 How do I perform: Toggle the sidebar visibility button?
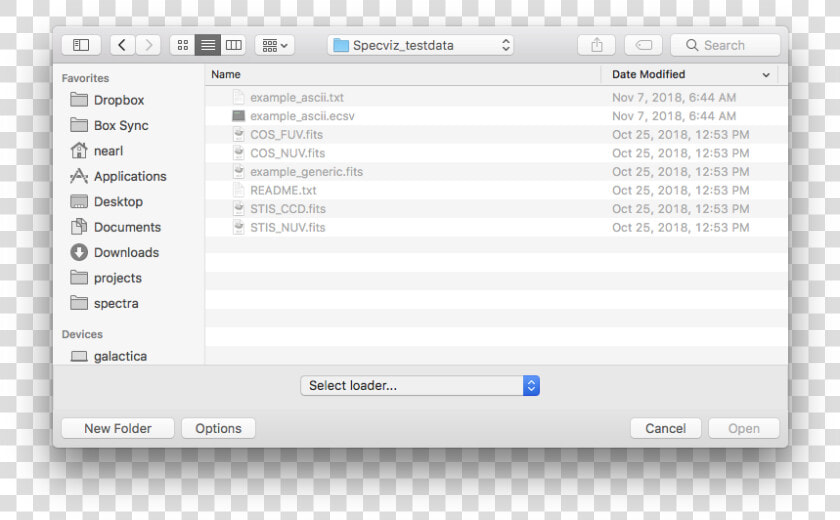81,45
